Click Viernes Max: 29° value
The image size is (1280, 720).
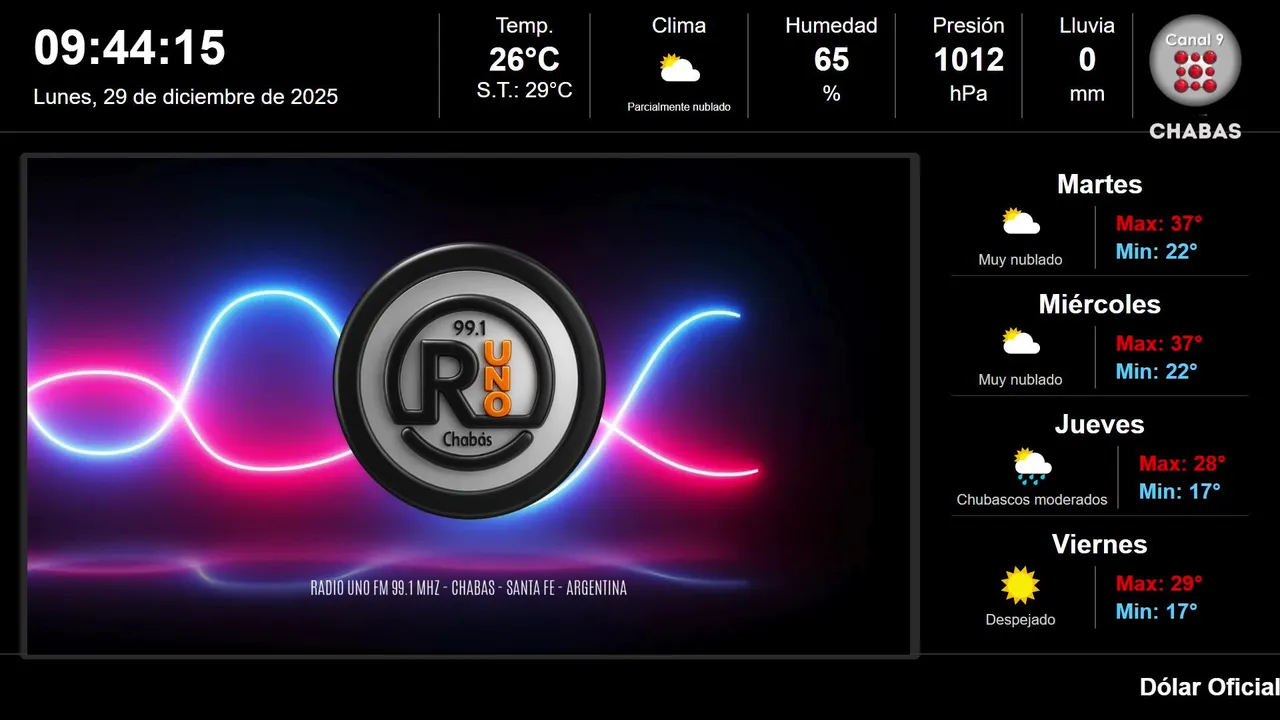pyautogui.click(x=1159, y=583)
